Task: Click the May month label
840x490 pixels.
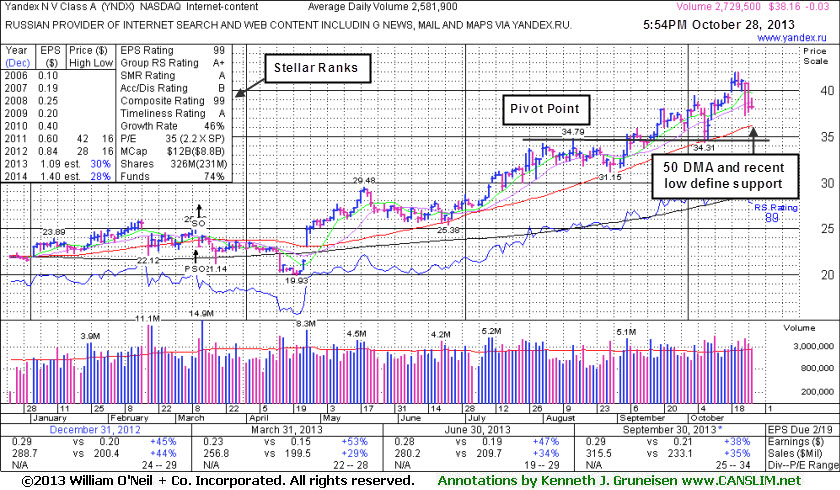Action: 331,418
